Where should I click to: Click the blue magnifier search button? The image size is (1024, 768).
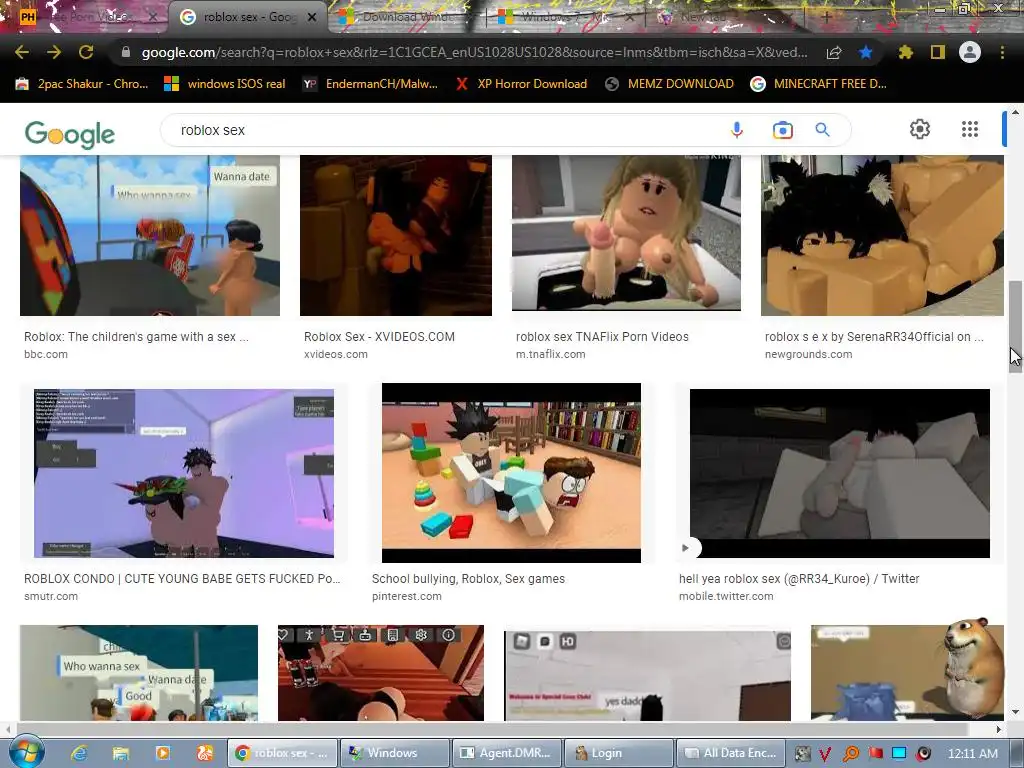823,129
